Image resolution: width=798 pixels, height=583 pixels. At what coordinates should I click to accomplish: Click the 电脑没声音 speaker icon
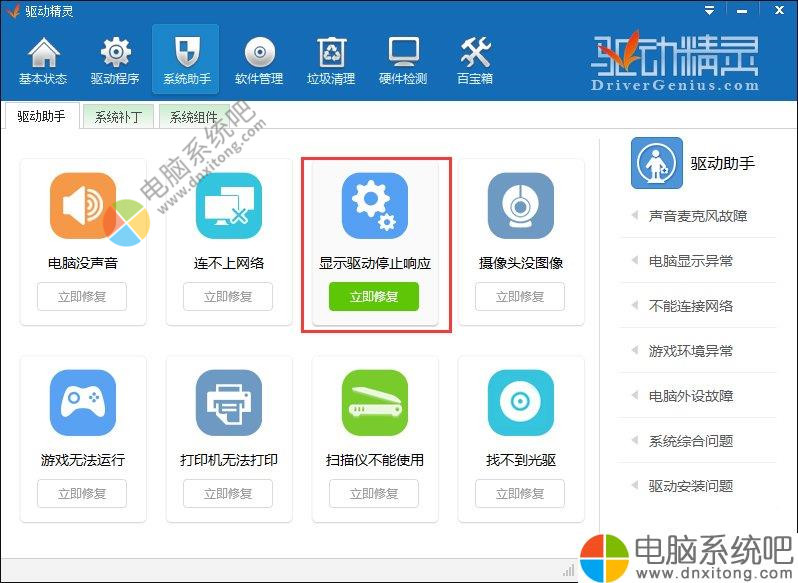pyautogui.click(x=83, y=206)
